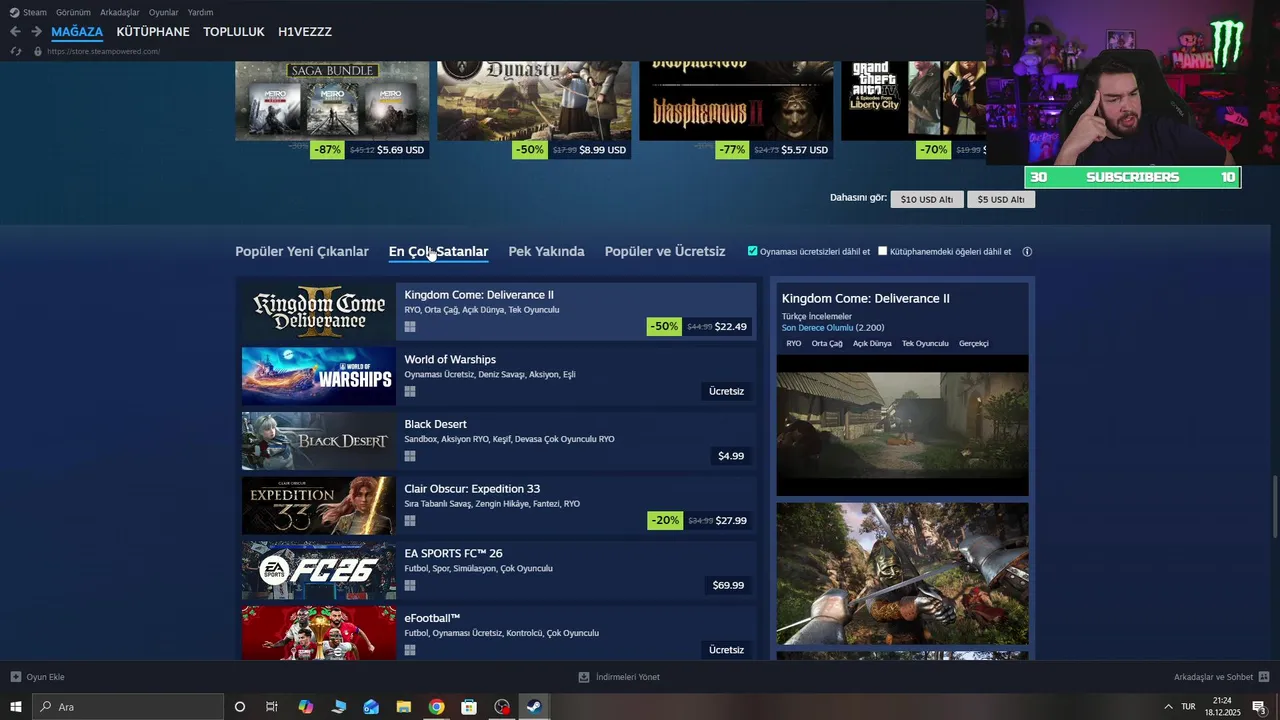The image size is (1280, 720).
Task: Open the notification center icon
Action: [1259, 707]
